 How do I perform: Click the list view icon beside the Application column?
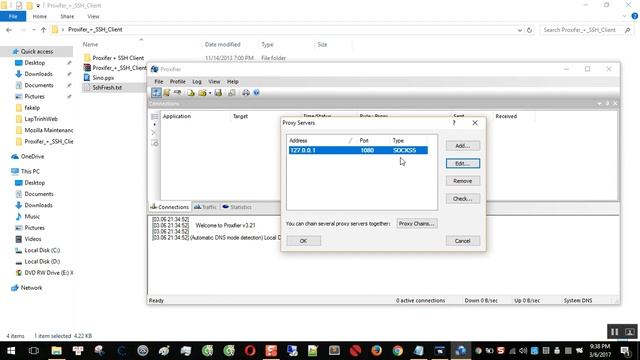(155, 117)
